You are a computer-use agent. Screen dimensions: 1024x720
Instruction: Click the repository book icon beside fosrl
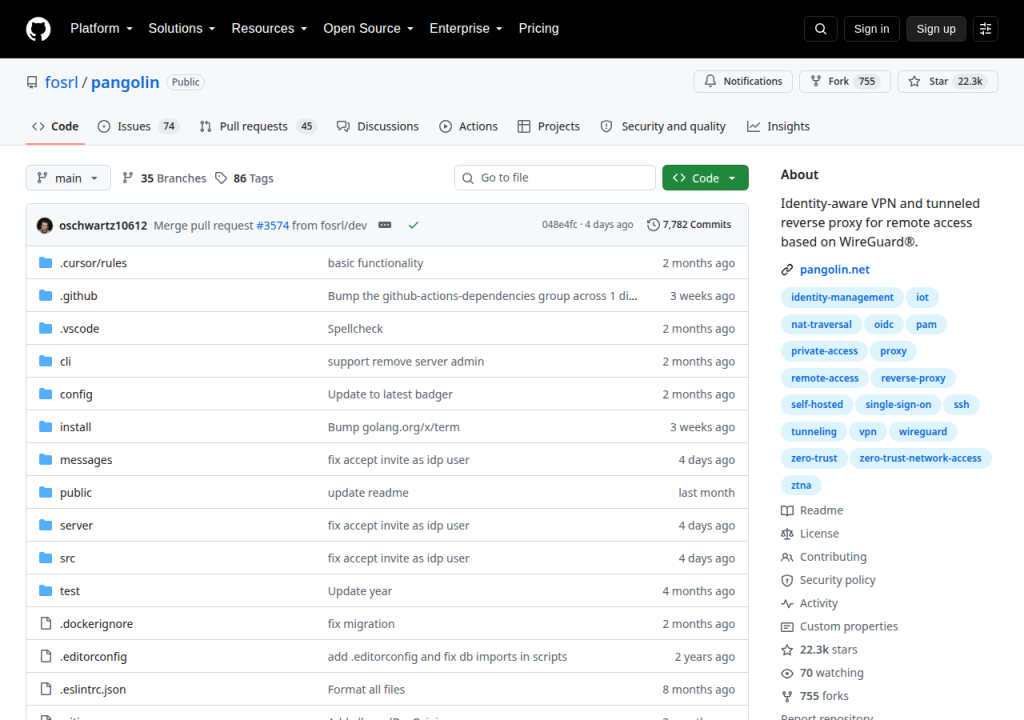pos(31,82)
